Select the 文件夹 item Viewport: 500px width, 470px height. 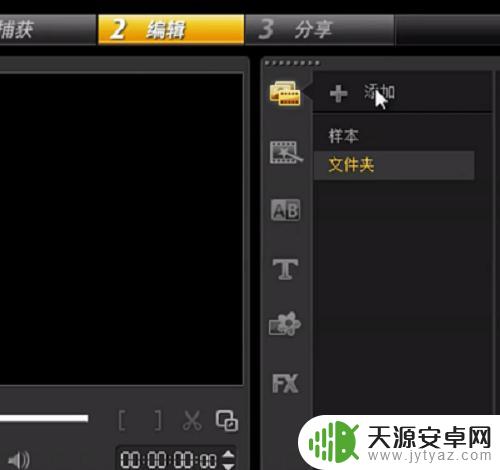(x=394, y=165)
